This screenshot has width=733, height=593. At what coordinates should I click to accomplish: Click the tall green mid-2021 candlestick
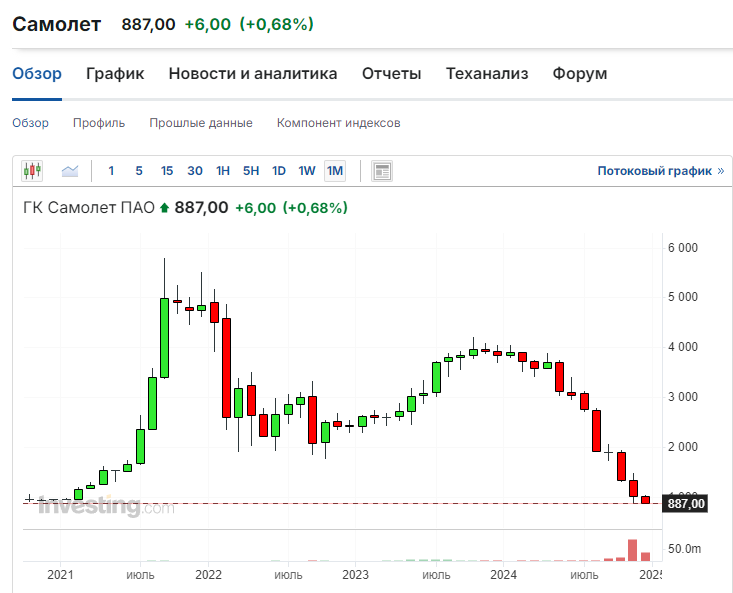pos(165,337)
